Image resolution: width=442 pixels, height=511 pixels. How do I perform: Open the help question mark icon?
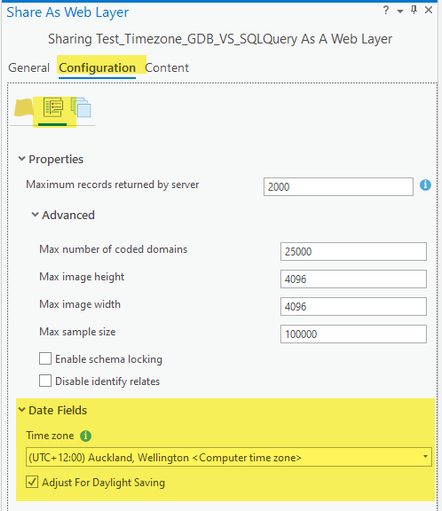(386, 10)
